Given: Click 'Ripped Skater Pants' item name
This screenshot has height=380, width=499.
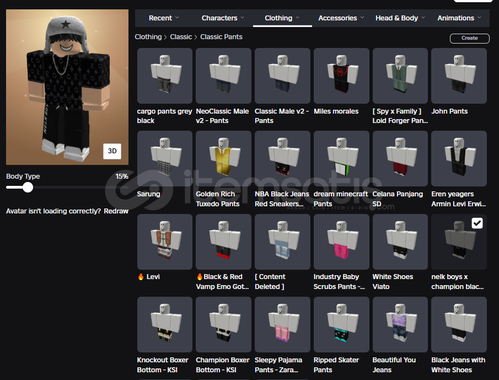Looking at the screenshot, I should 336,365.
